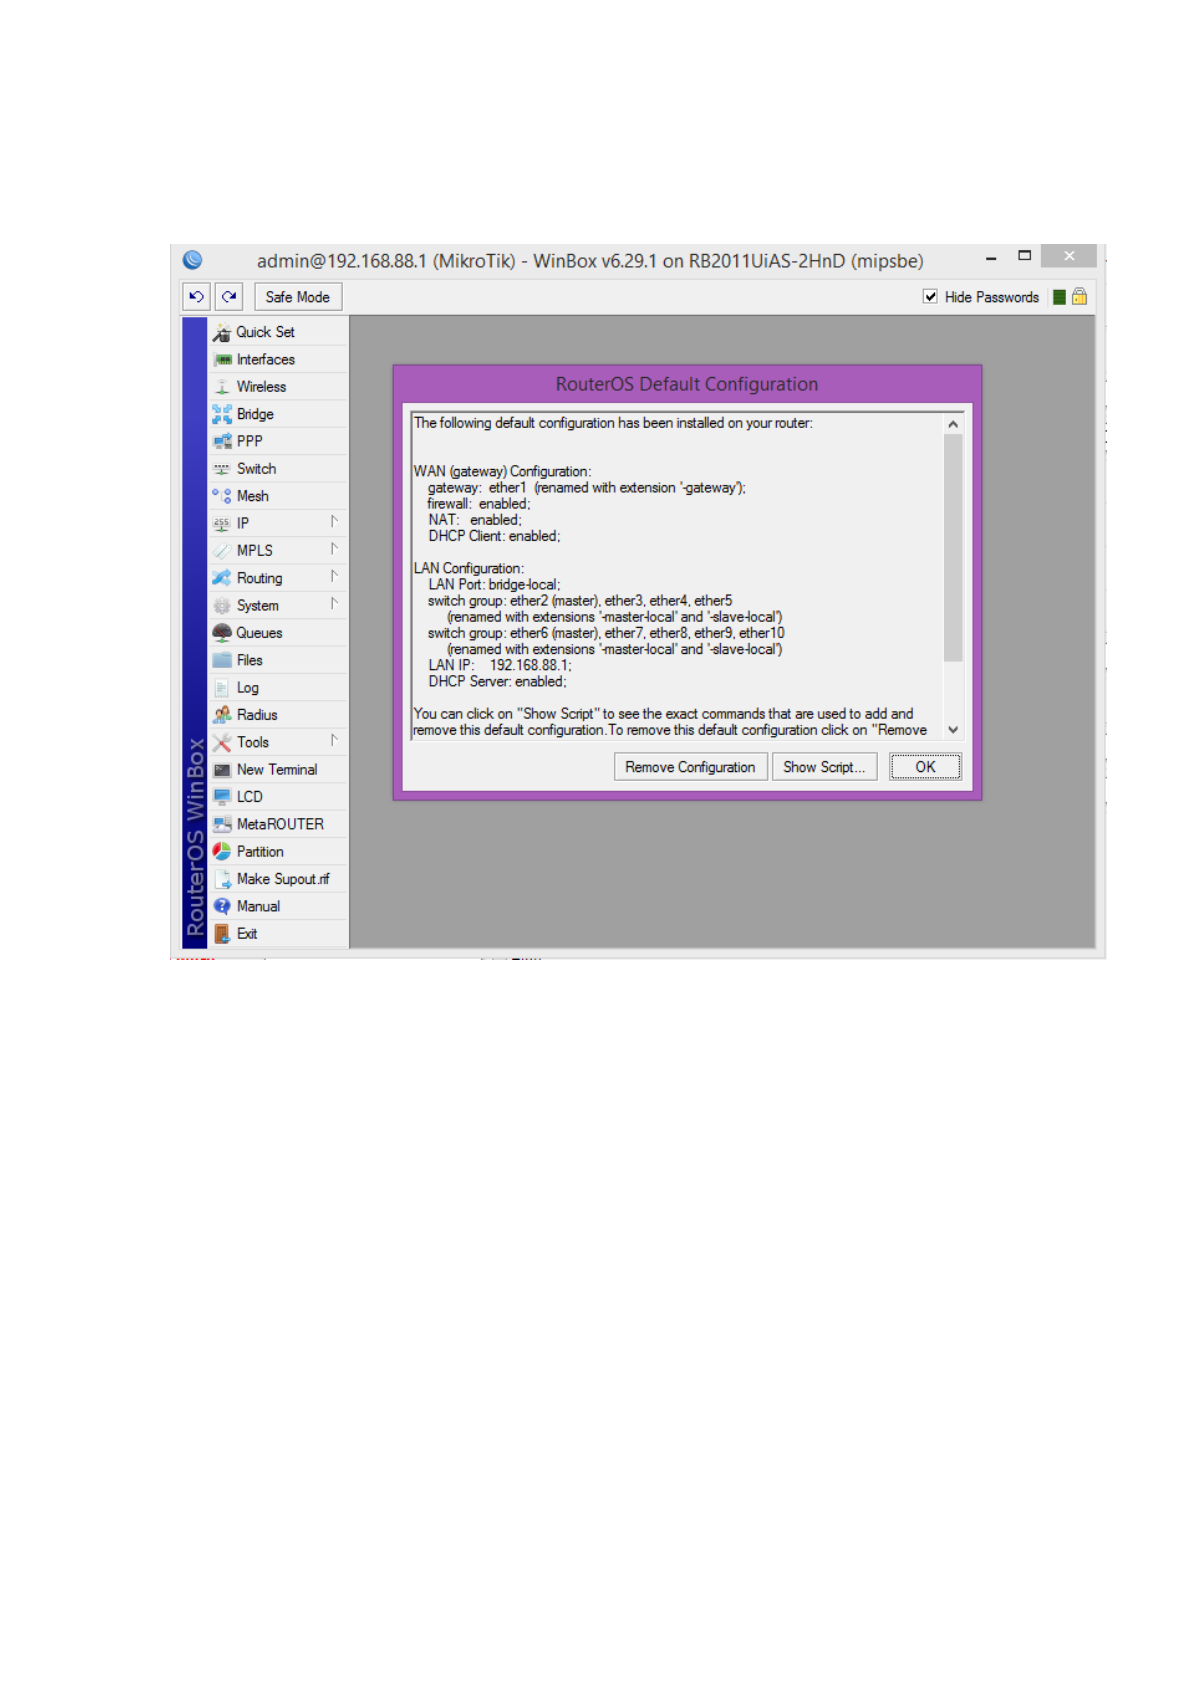Open Interfaces via its icon
The image size is (1191, 1684).
pos(222,360)
